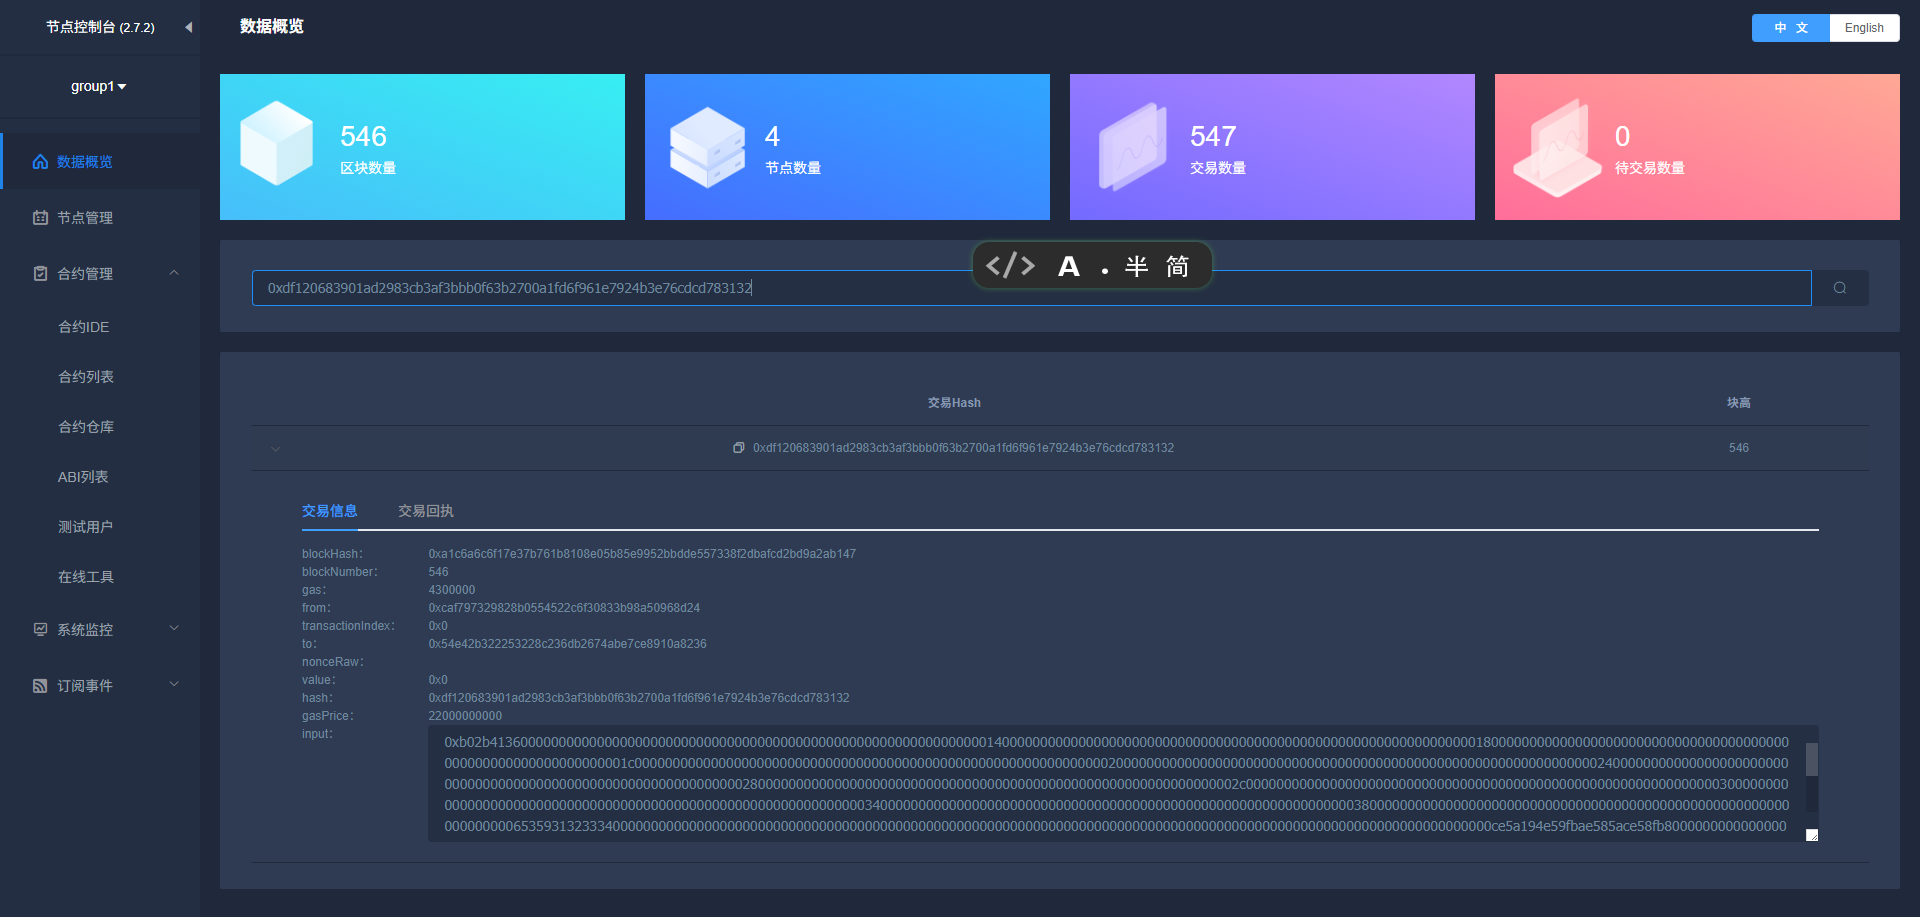
Task: Open the 4 节点数量 card
Action: (847, 147)
